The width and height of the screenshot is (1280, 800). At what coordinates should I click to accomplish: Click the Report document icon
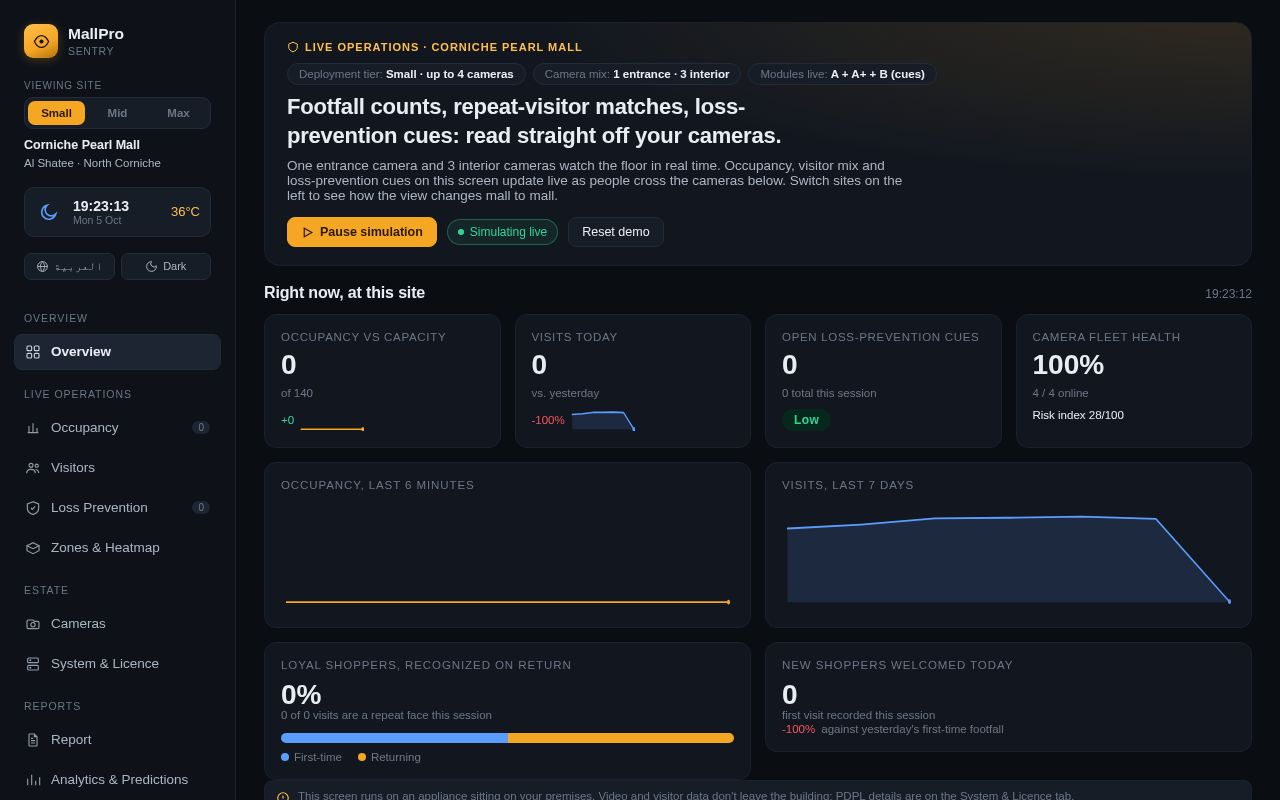click(x=33, y=740)
